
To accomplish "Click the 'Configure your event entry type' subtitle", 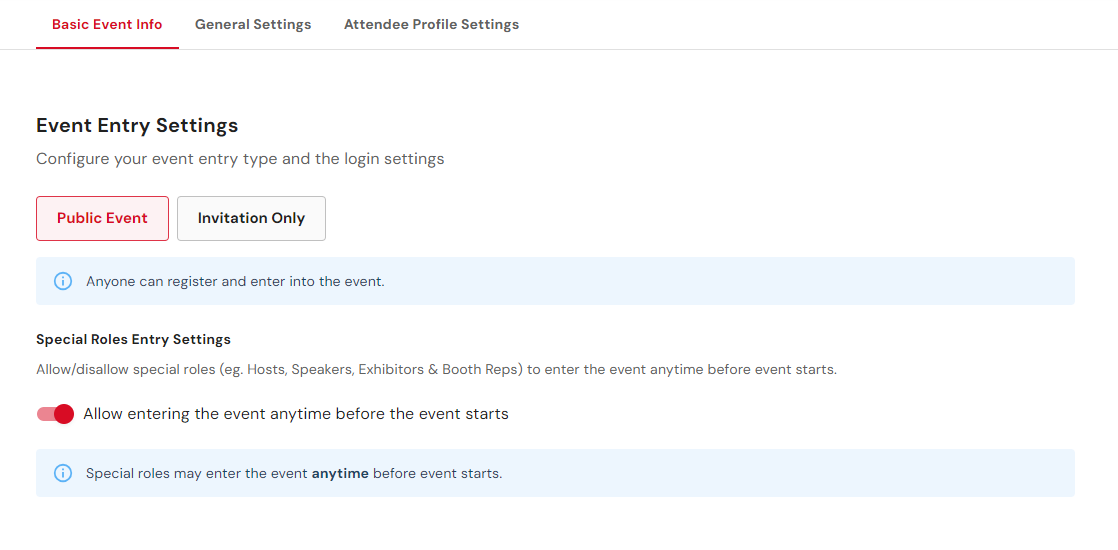I will 240,158.
